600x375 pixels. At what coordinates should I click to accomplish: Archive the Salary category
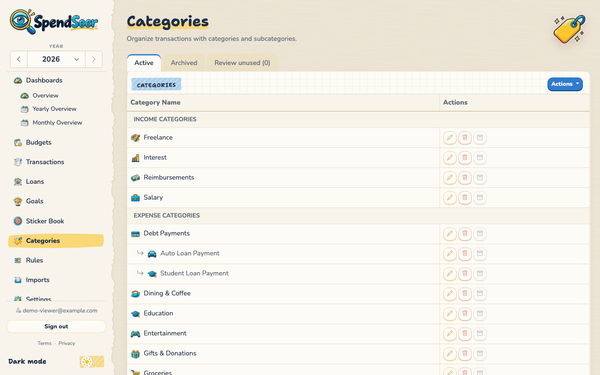pos(480,197)
